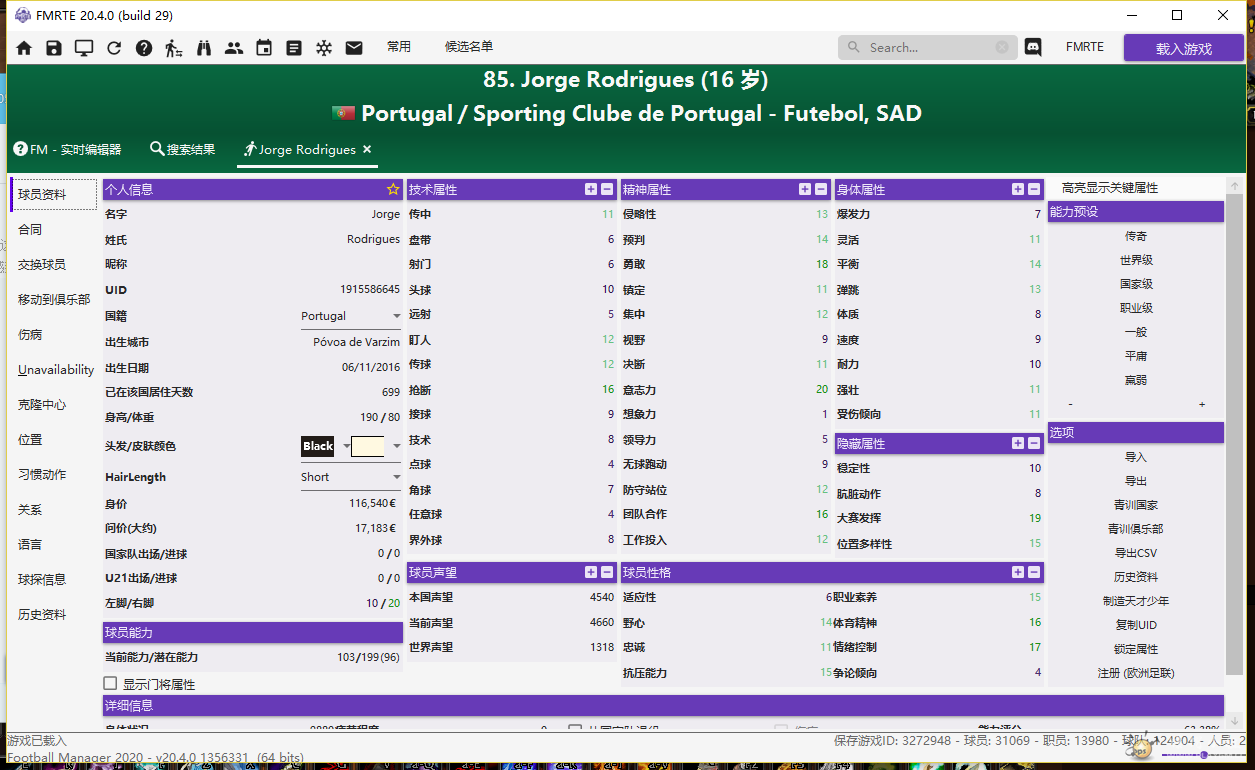Enable 显示门将属性 checkbox
Screen dimensions: 1255x770
[x=111, y=684]
